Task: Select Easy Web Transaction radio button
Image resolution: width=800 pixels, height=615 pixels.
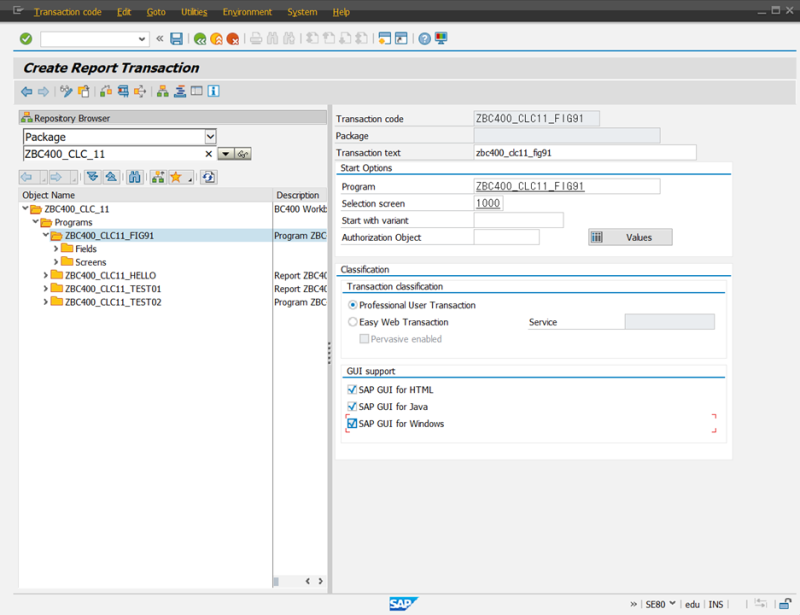Action: pos(352,322)
